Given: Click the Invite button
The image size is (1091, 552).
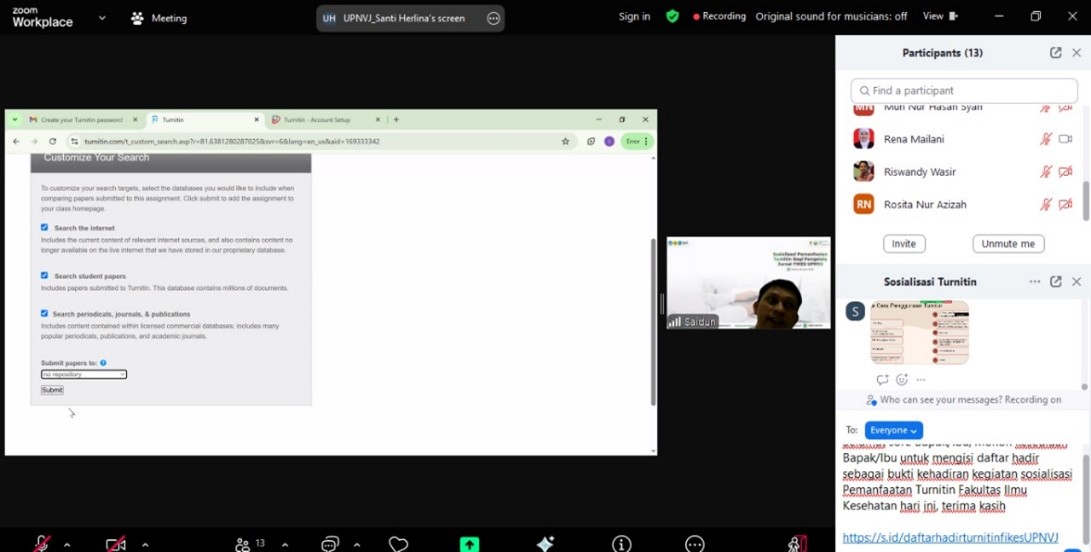Looking at the screenshot, I should point(904,244).
